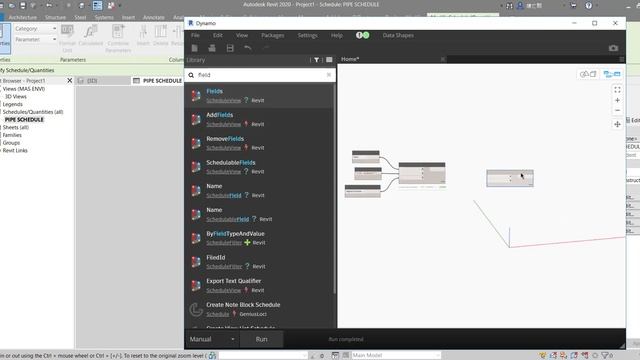This screenshot has height=360, width=640.
Task: Click the Zoom to Fit canvas icon
Action: 617,90
